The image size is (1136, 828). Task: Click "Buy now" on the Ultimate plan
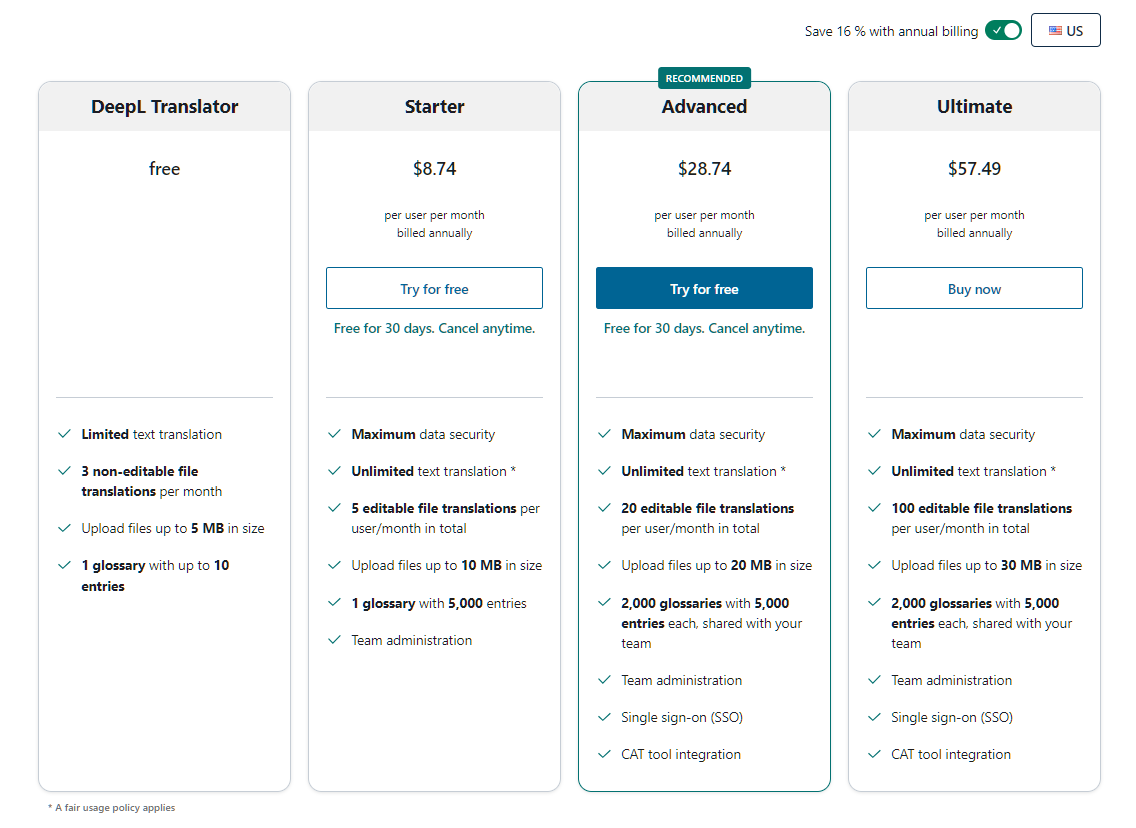[x=974, y=288]
